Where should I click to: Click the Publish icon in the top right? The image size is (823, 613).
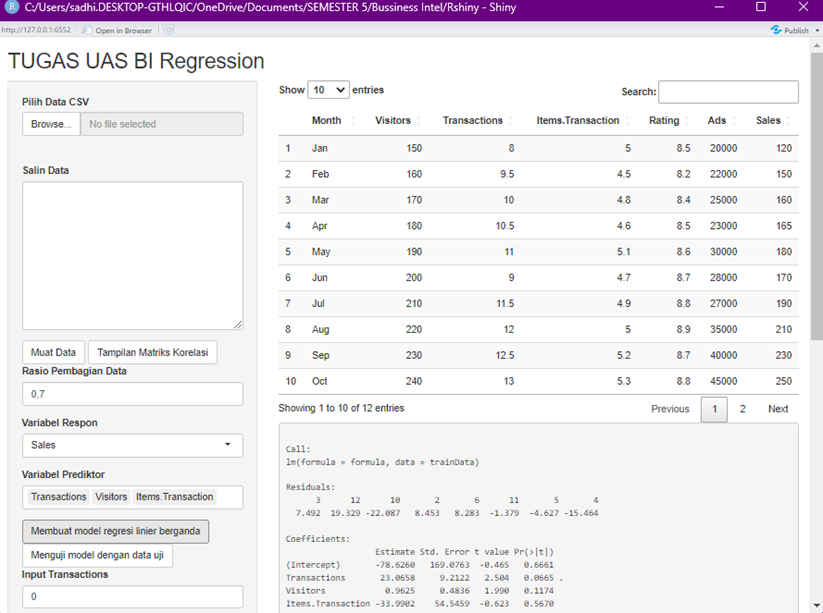tap(775, 30)
